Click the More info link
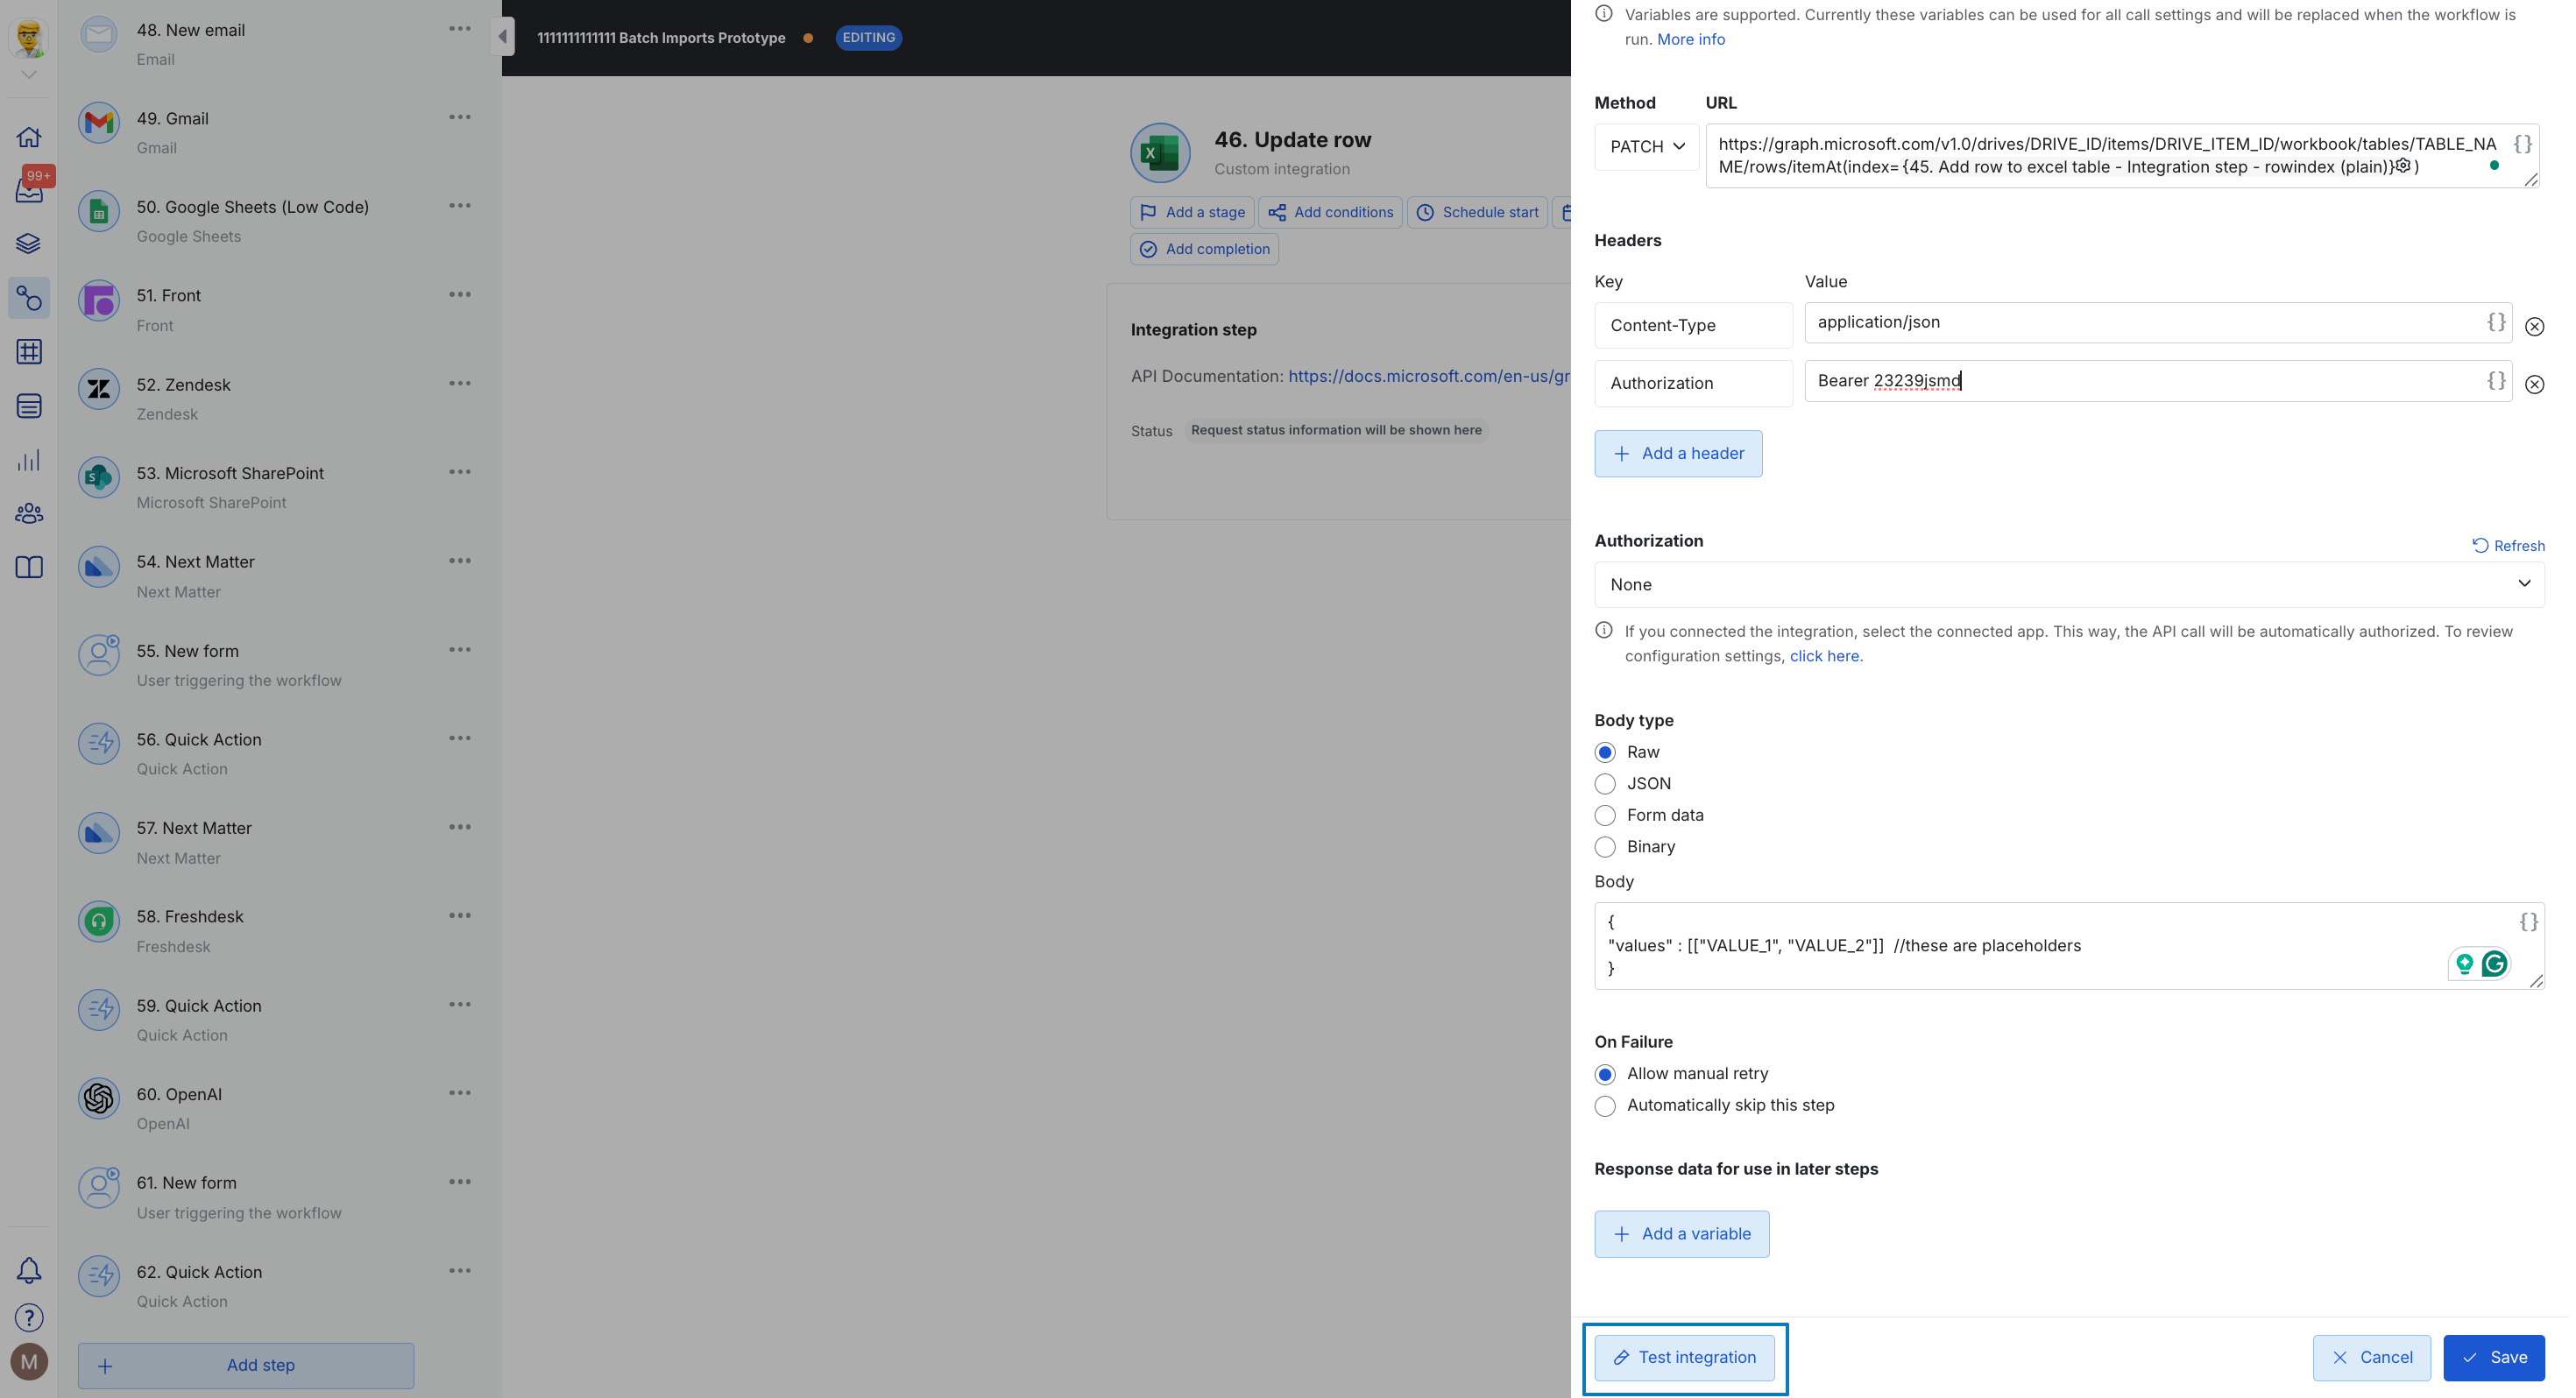2576x1398 pixels. pos(1690,39)
